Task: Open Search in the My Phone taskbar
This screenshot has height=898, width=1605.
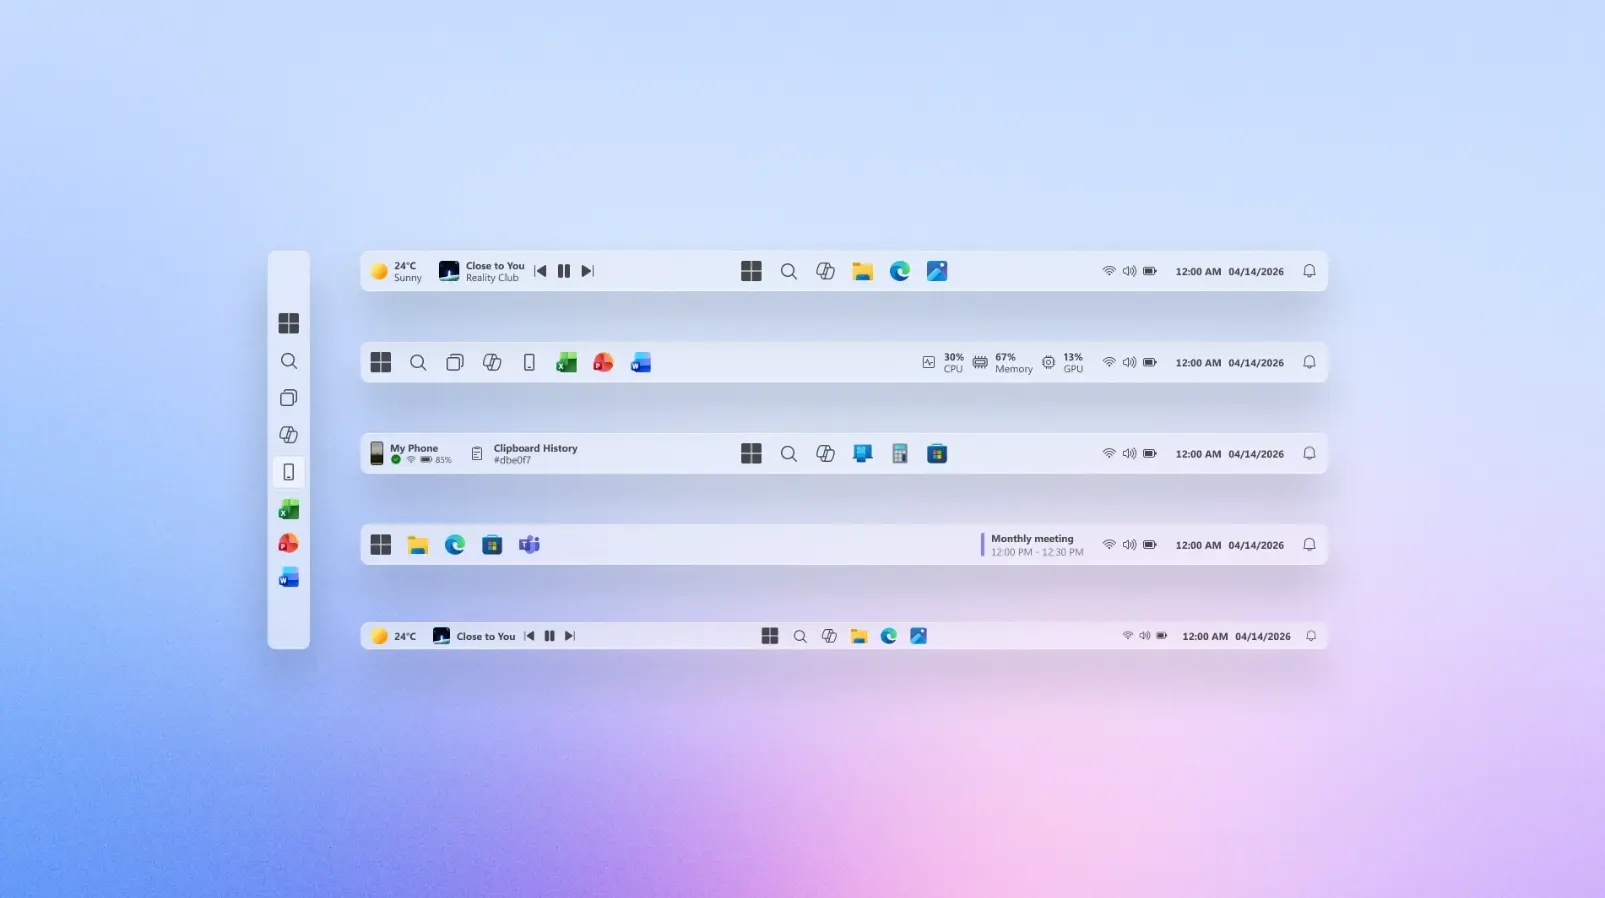Action: (789, 453)
